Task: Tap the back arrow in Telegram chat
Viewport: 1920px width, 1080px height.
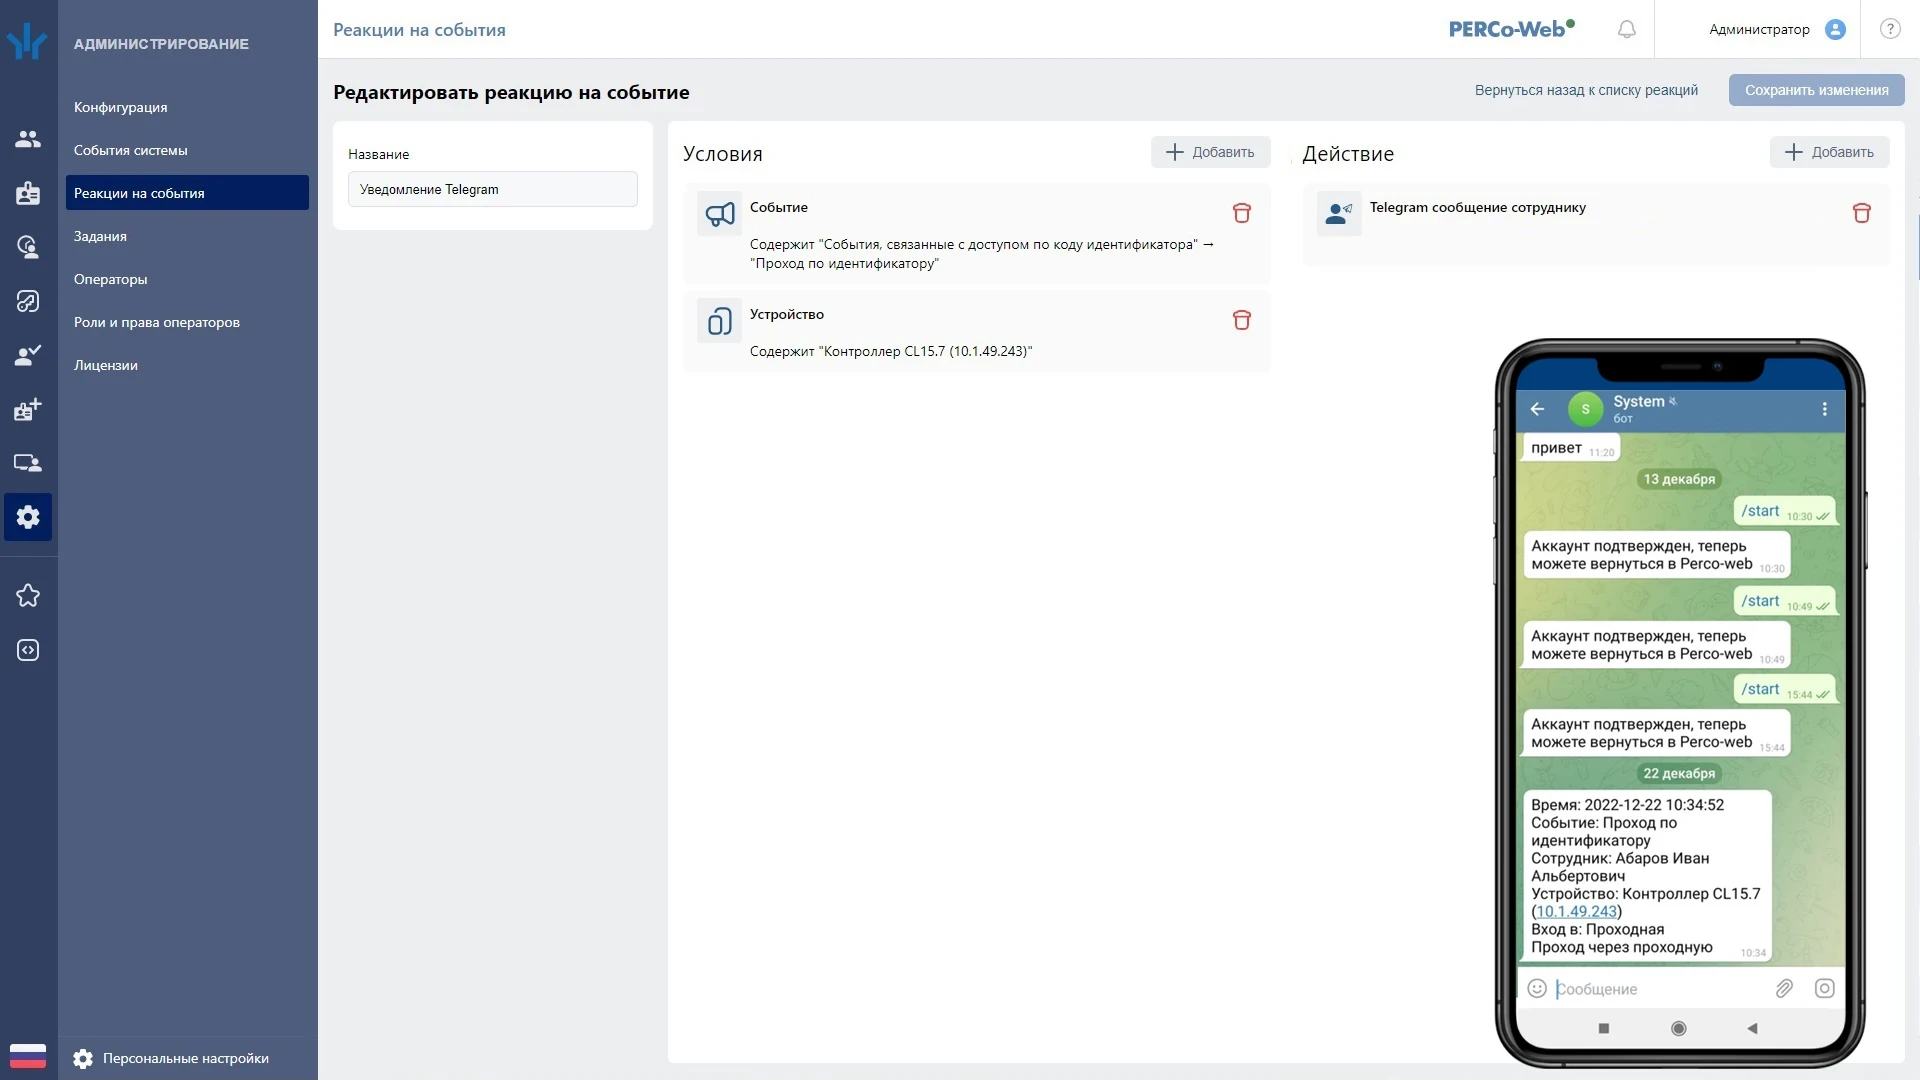Action: click(x=1538, y=409)
